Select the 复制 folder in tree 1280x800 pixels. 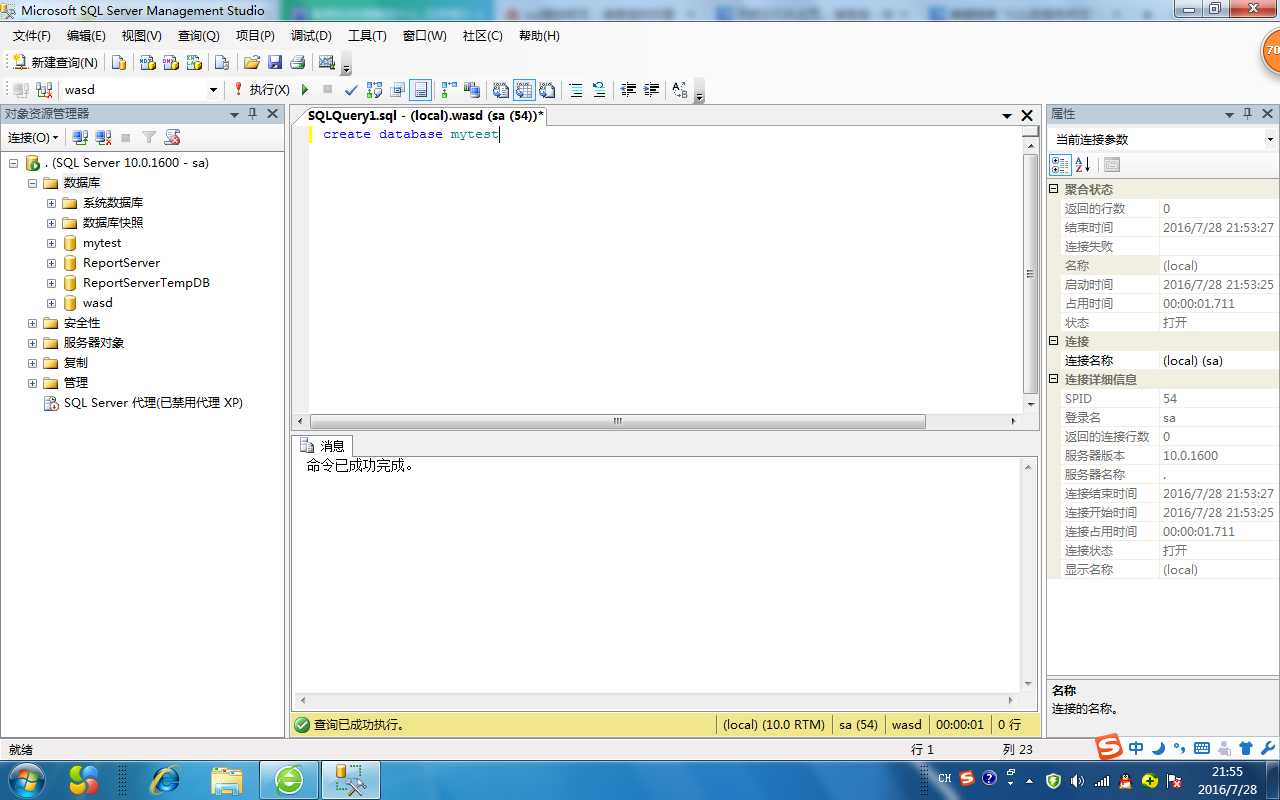click(75, 363)
